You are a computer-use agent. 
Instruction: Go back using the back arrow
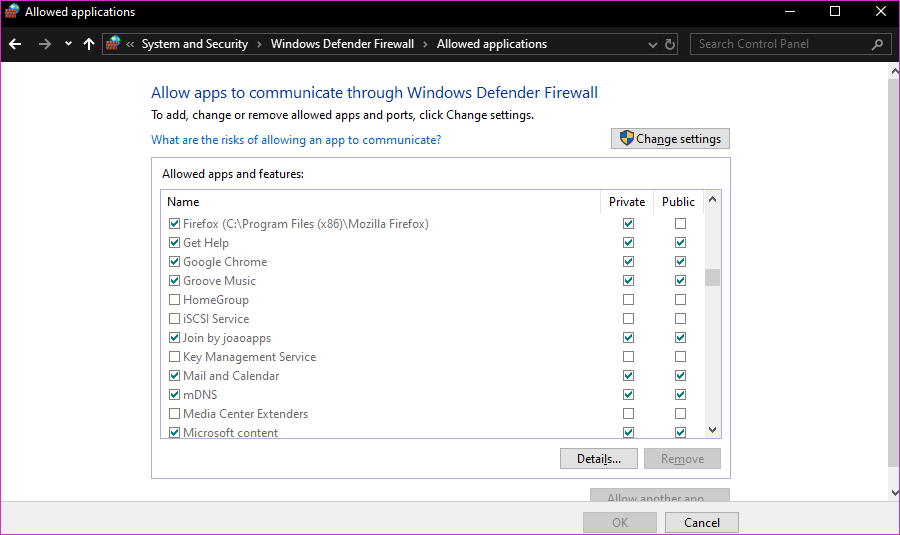(x=15, y=44)
